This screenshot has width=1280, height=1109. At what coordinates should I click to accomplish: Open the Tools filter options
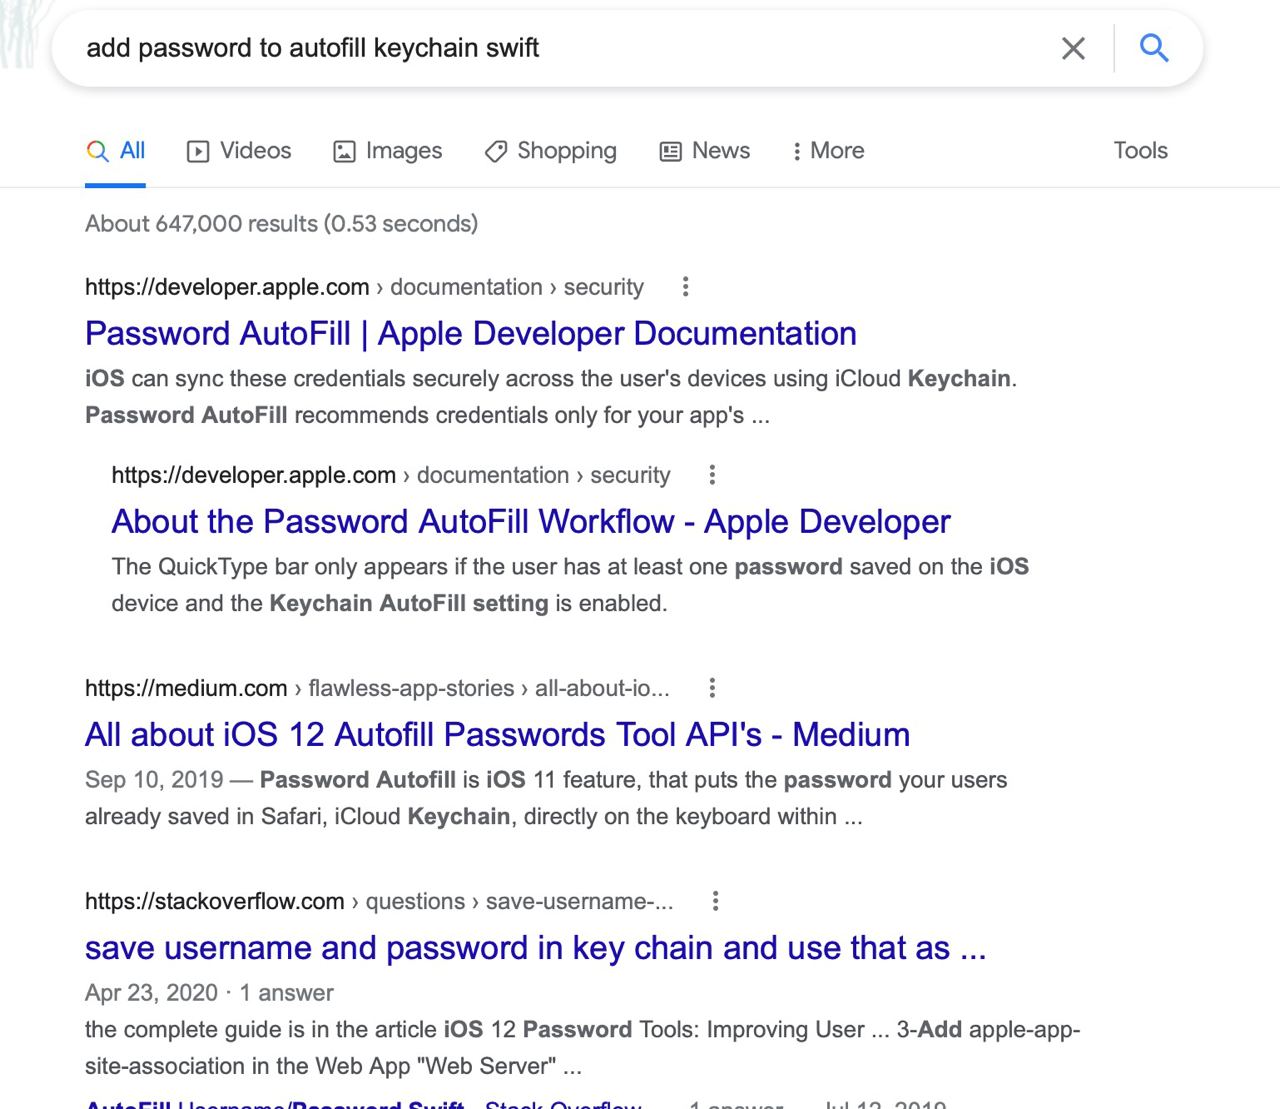[x=1140, y=151]
